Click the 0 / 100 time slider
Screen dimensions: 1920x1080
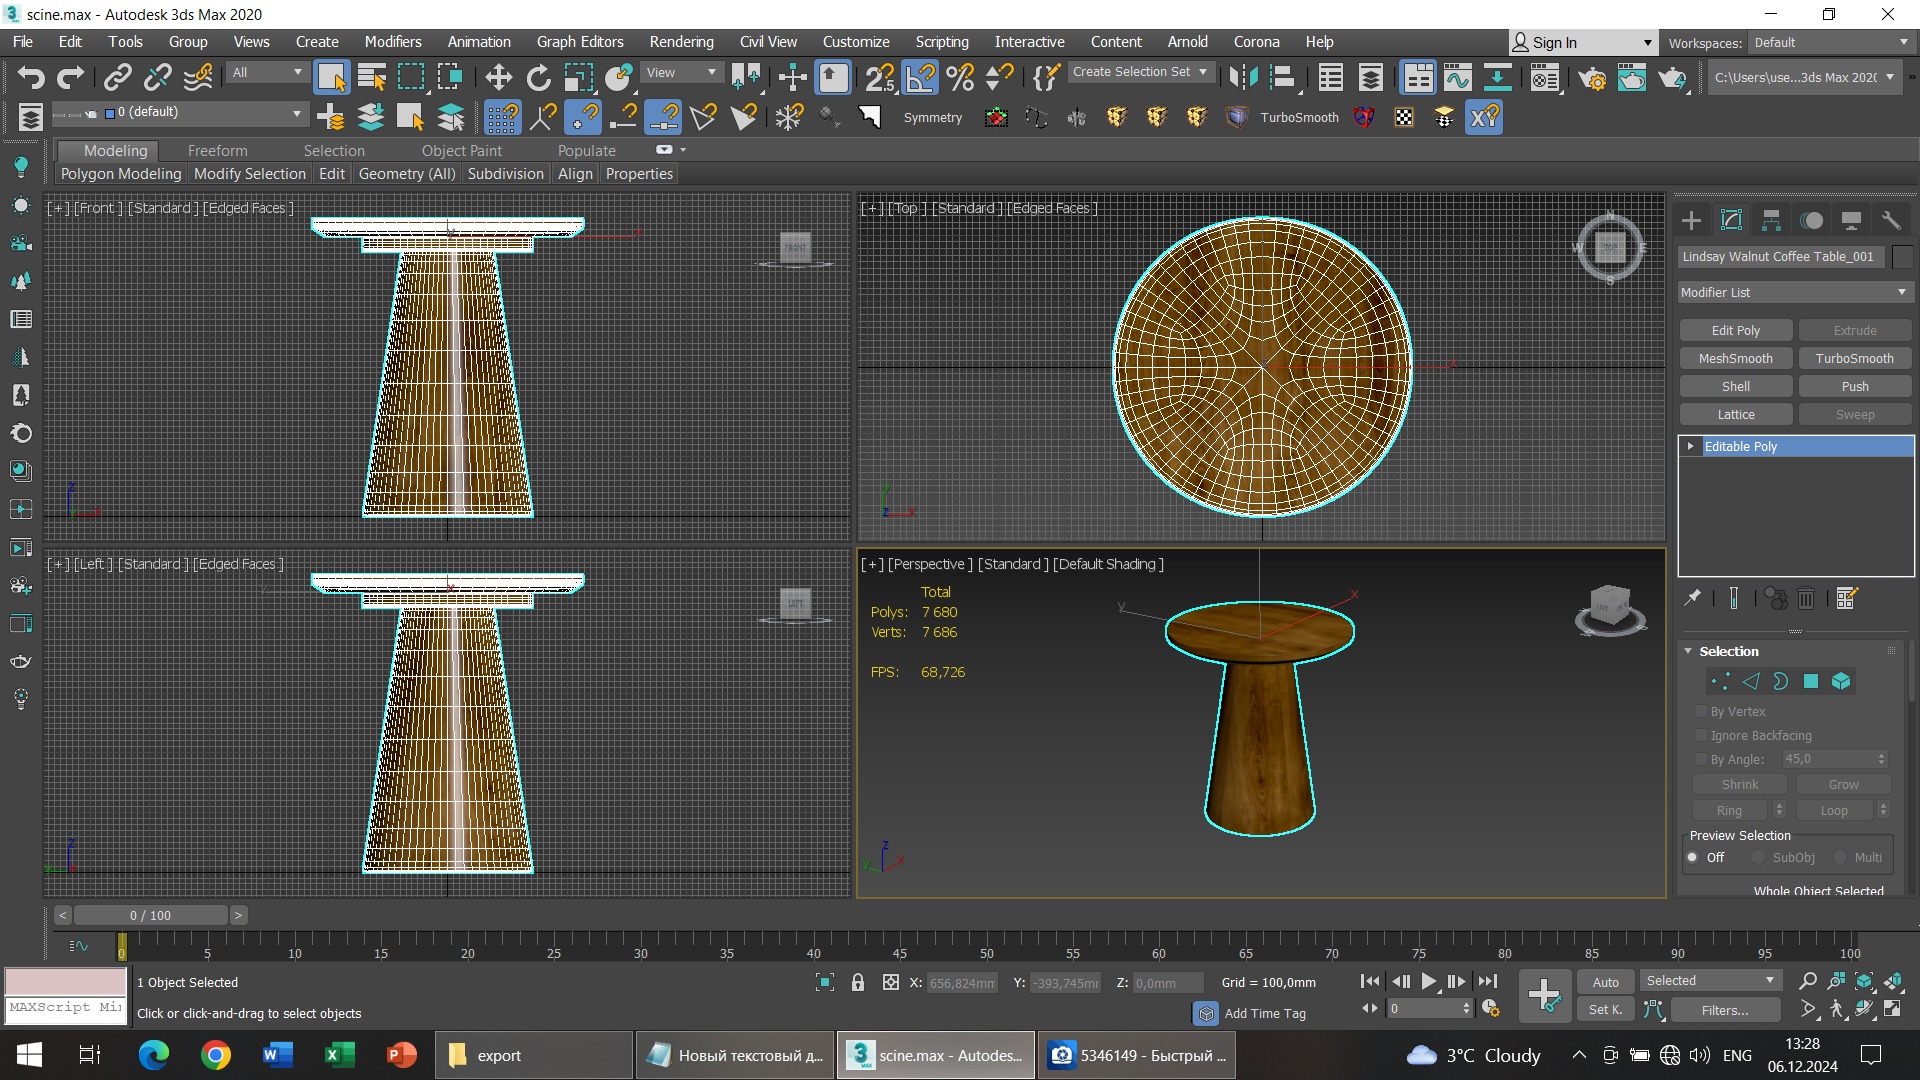point(150,915)
